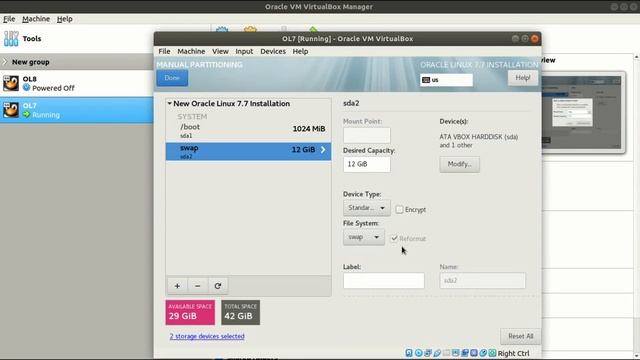Click the keyboard layout icon beside us
The image size is (640, 360).
426,80
